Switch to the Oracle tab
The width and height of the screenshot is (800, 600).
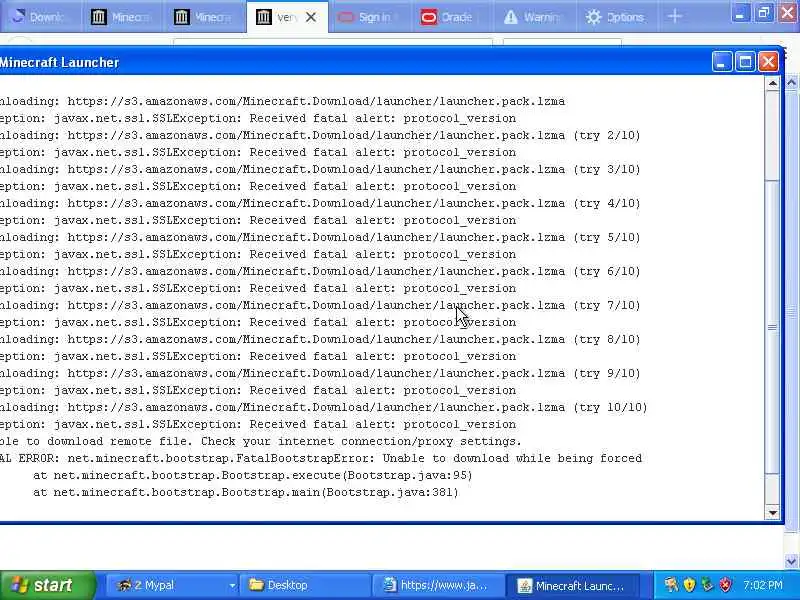coord(451,17)
